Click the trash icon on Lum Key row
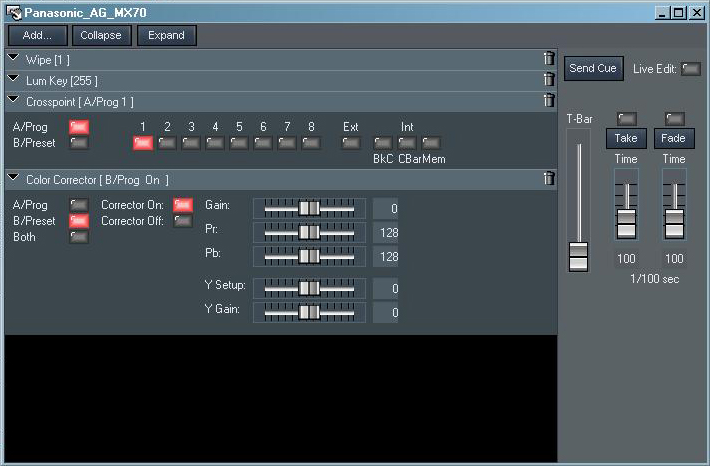710x466 pixels. click(549, 80)
